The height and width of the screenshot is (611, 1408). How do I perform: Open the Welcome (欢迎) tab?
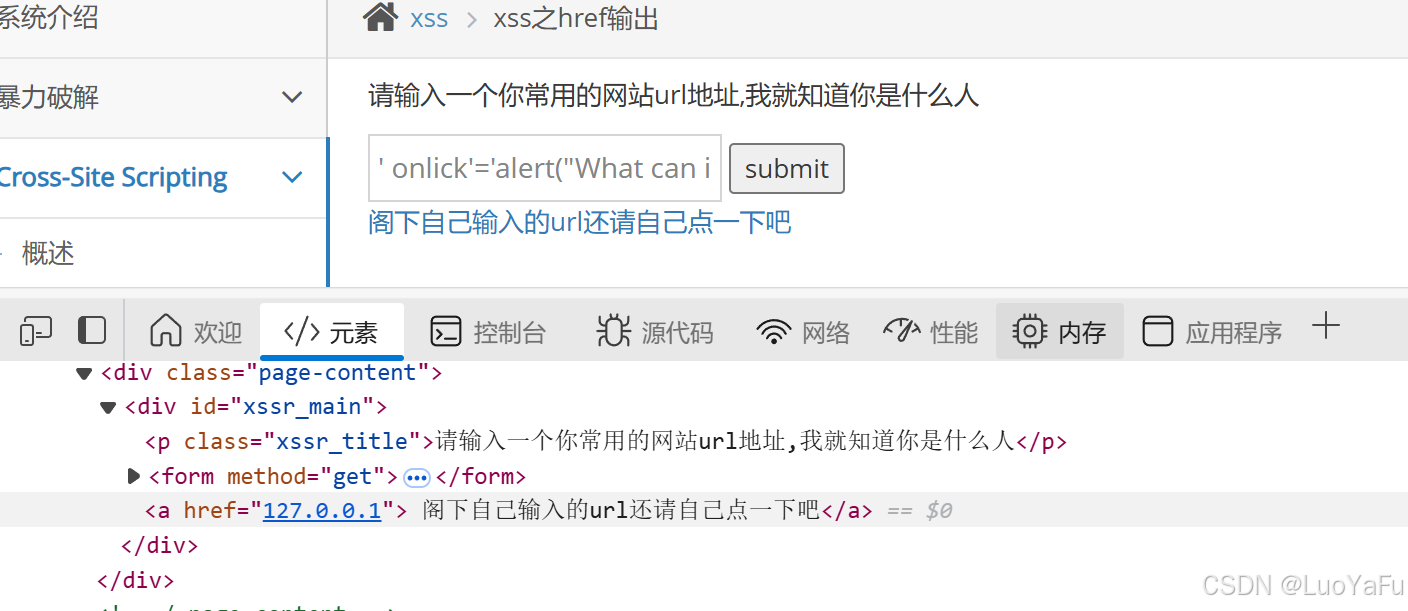point(196,332)
